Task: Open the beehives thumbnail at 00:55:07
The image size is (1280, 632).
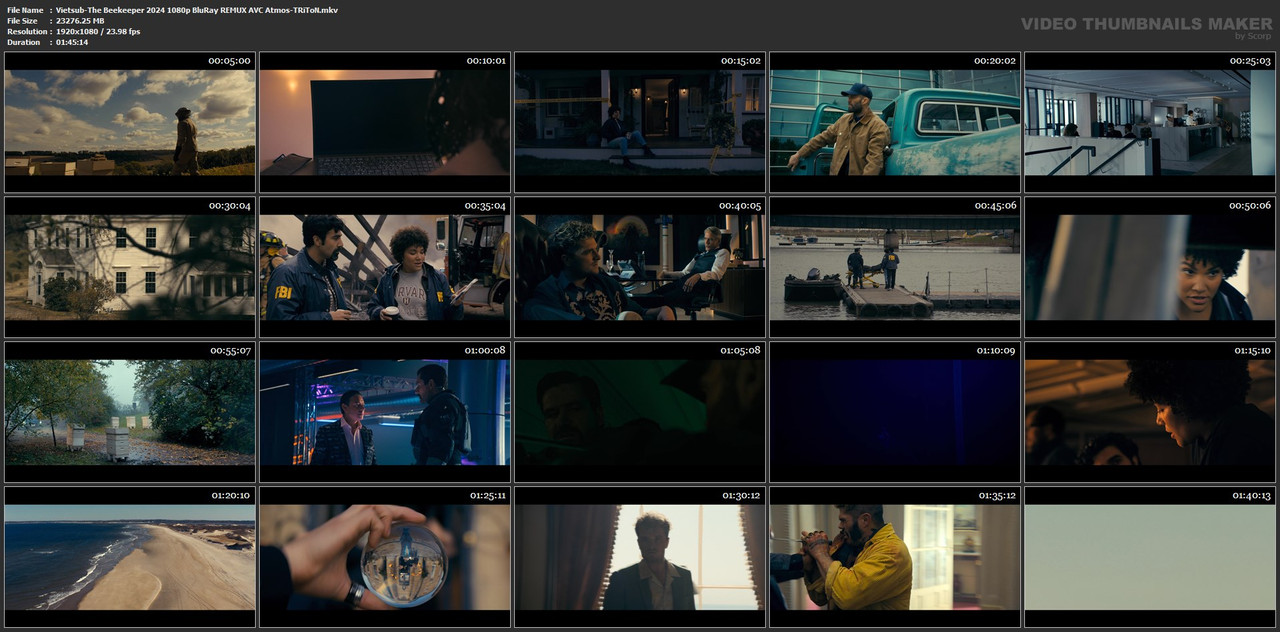Action: [x=130, y=412]
